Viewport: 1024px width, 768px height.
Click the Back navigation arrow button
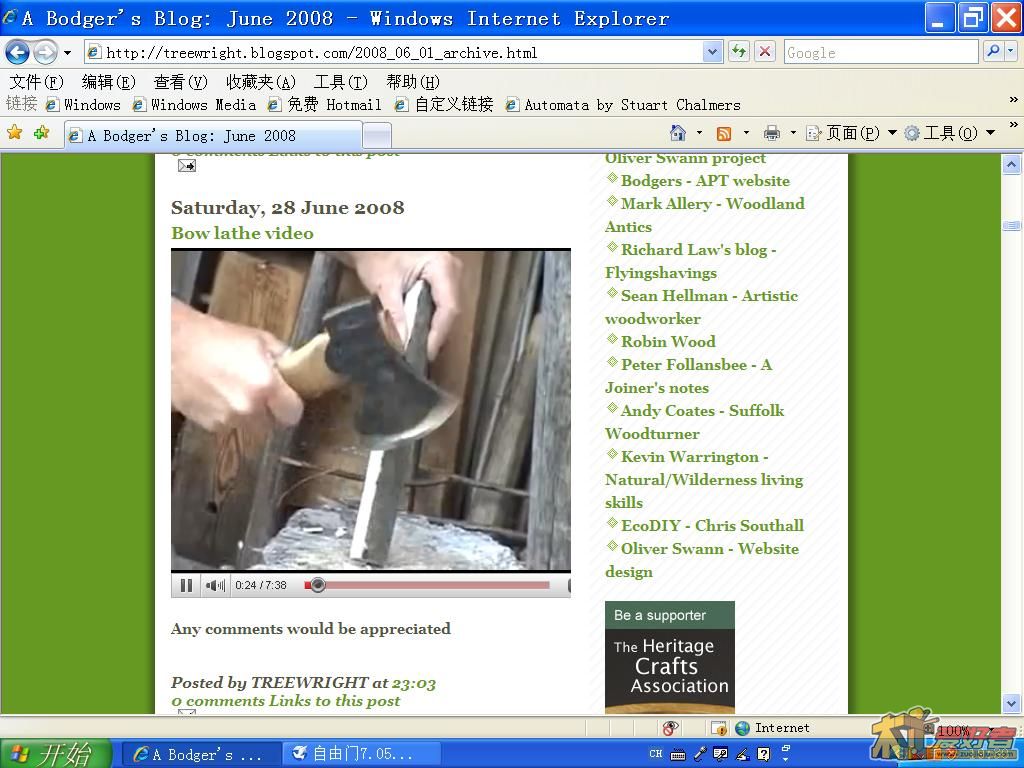coord(18,52)
